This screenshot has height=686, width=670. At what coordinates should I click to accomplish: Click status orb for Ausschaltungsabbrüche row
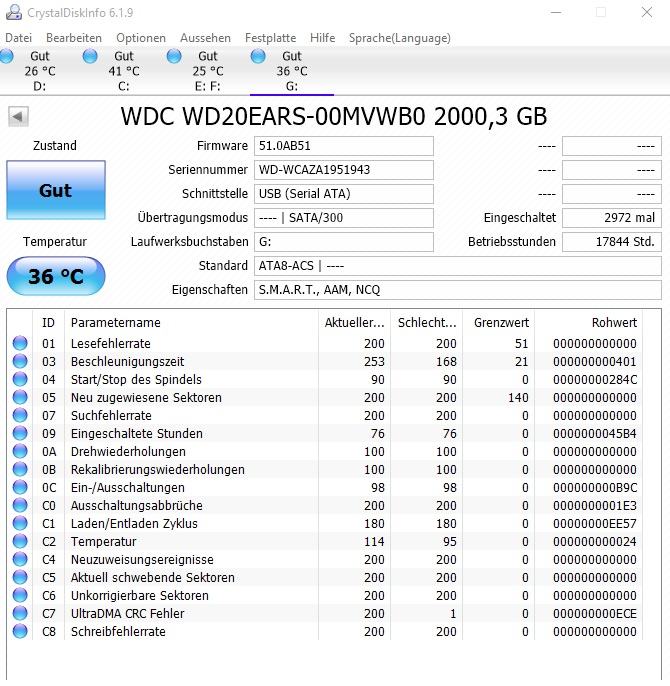(x=20, y=505)
